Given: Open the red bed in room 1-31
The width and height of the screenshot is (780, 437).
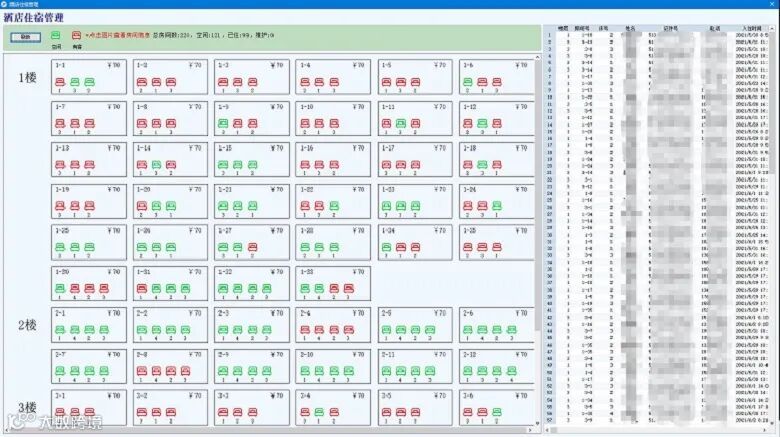Looking at the screenshot, I should tap(142, 288).
